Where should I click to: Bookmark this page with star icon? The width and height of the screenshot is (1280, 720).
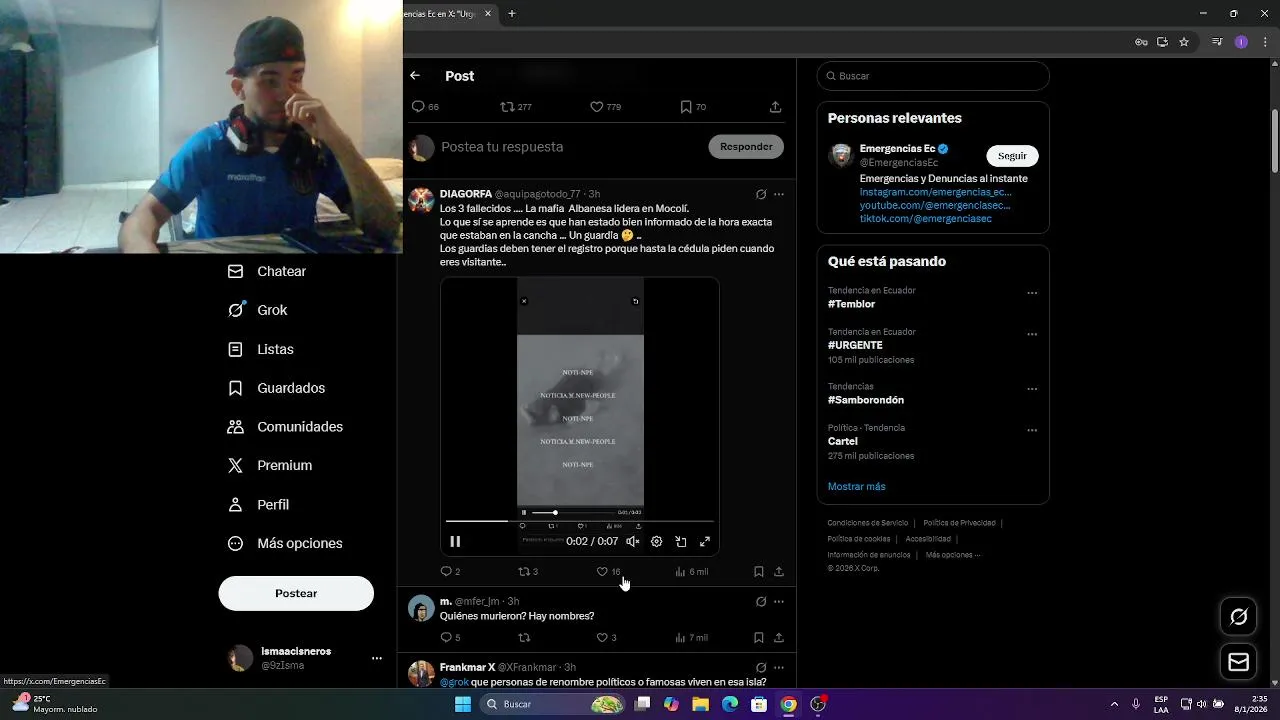[x=1184, y=42]
